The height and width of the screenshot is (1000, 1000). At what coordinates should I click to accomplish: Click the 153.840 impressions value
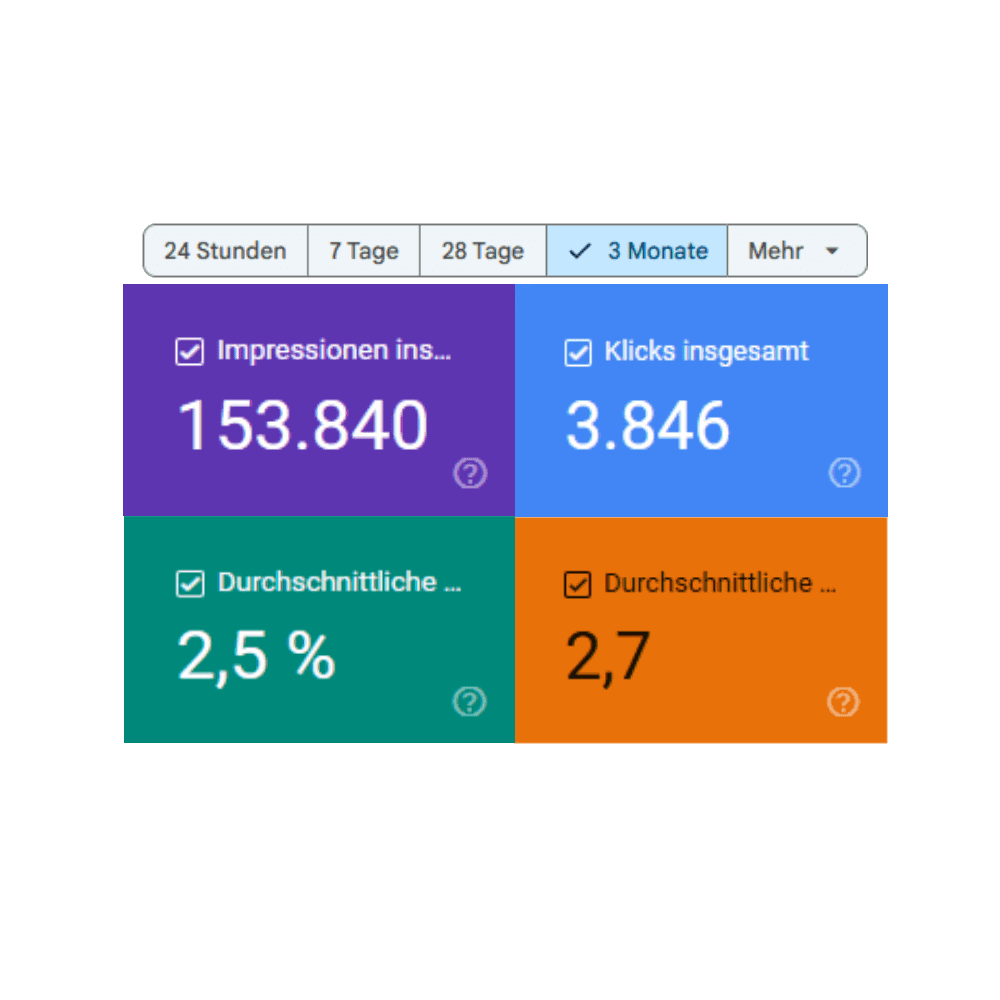coord(303,425)
